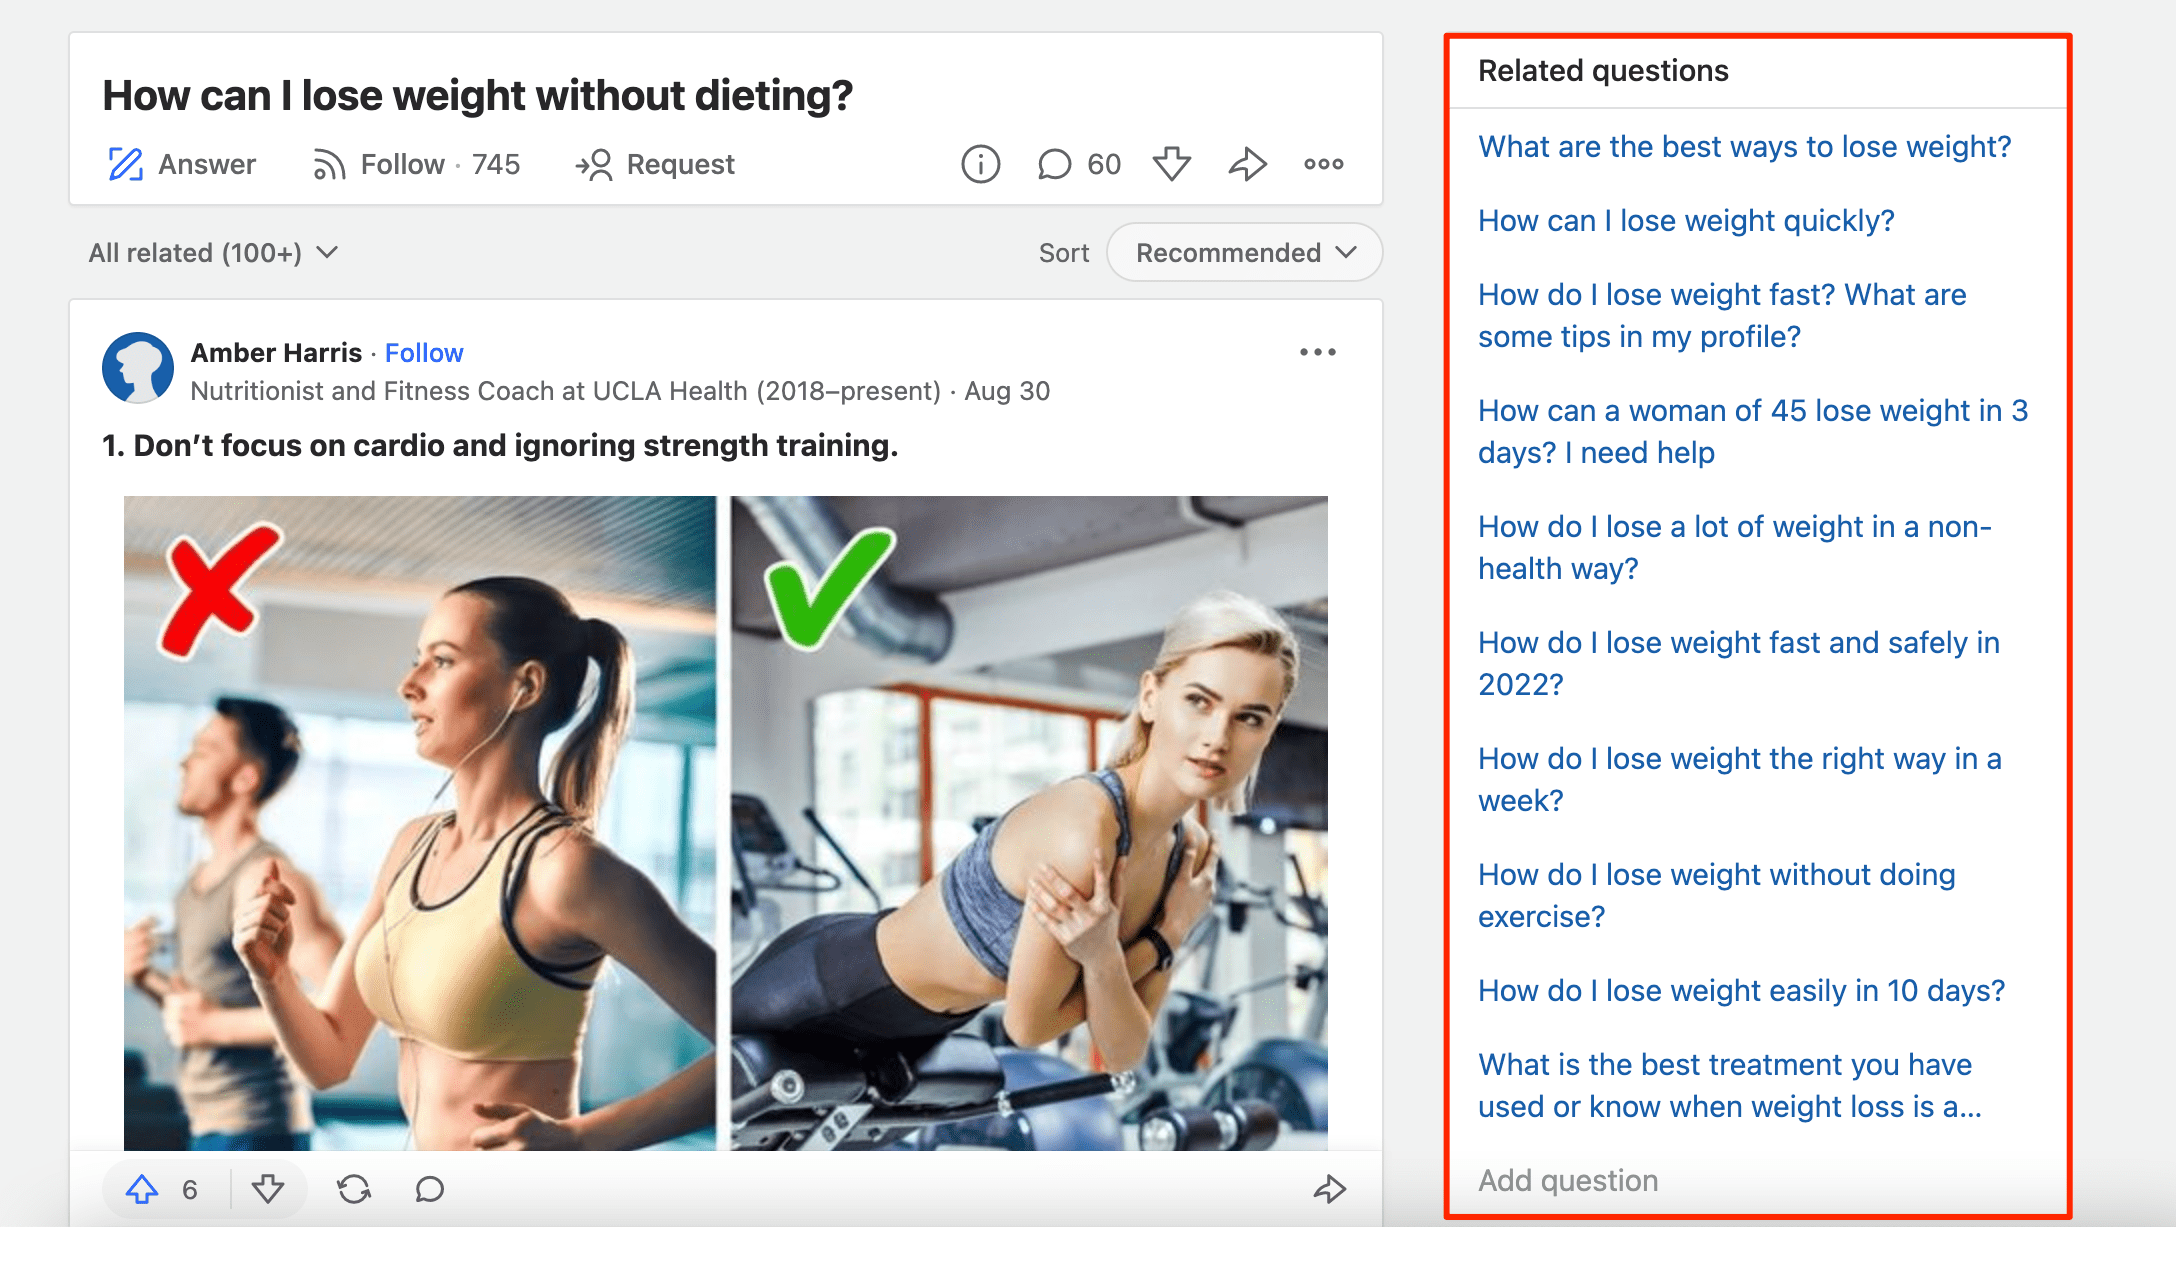This screenshot has width=2176, height=1268.
Task: Click the Answer icon to respond
Action: (122, 165)
